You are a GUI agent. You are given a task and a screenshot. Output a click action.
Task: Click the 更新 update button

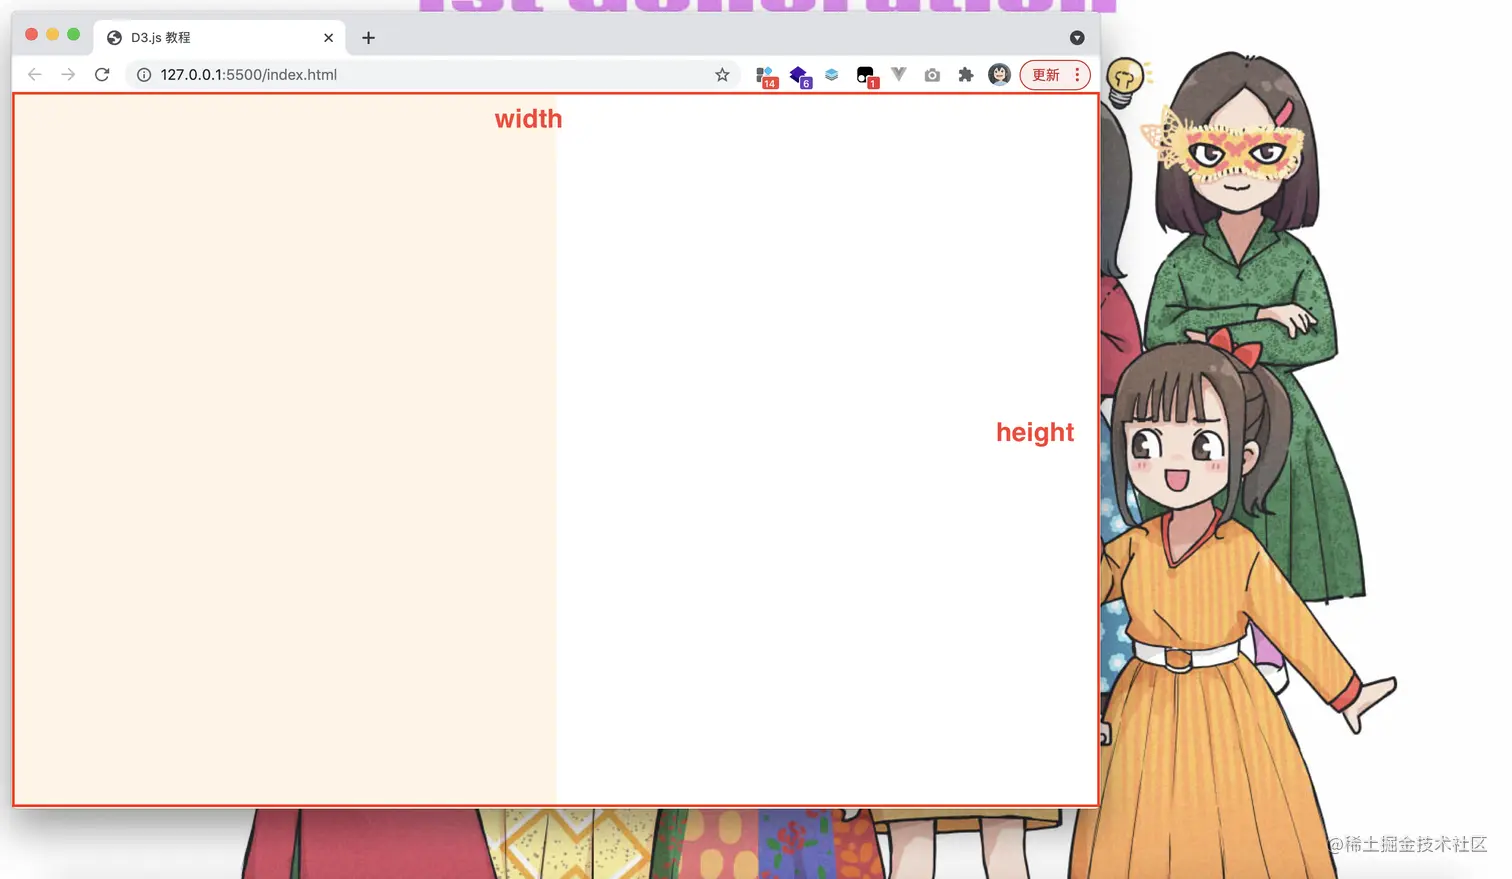click(1046, 75)
